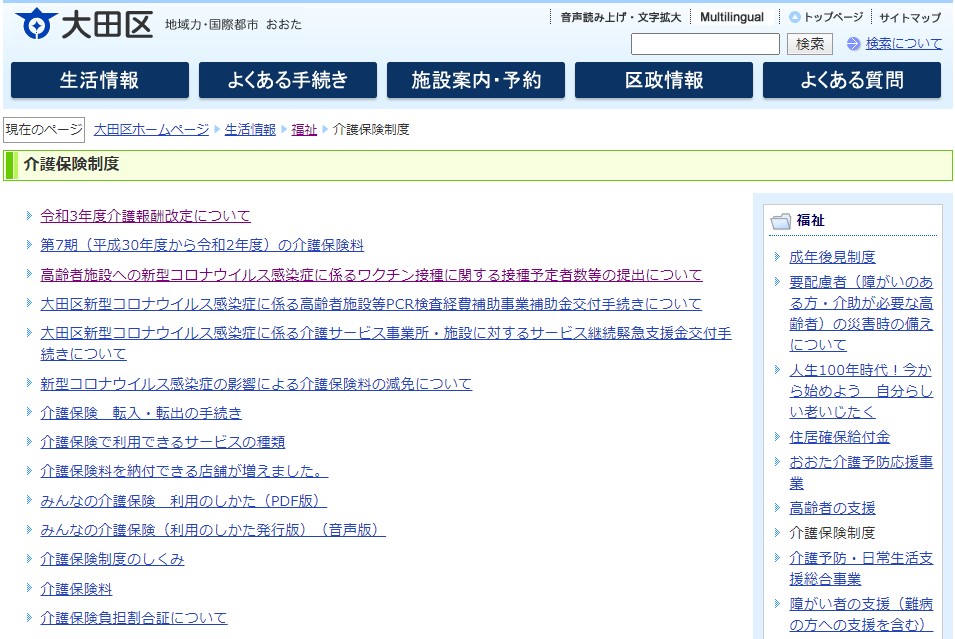Open sidebar link 人生100年時代!今から始めよう

[861, 390]
